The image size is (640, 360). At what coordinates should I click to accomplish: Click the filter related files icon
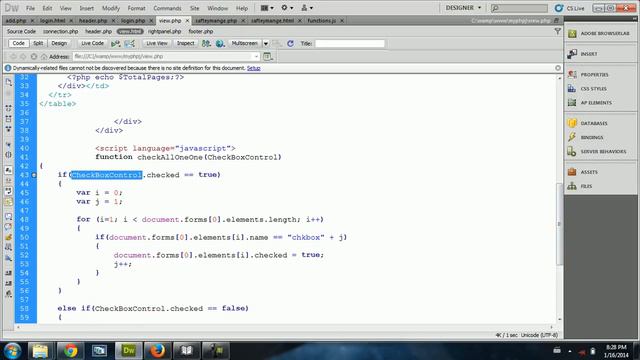click(x=558, y=31)
